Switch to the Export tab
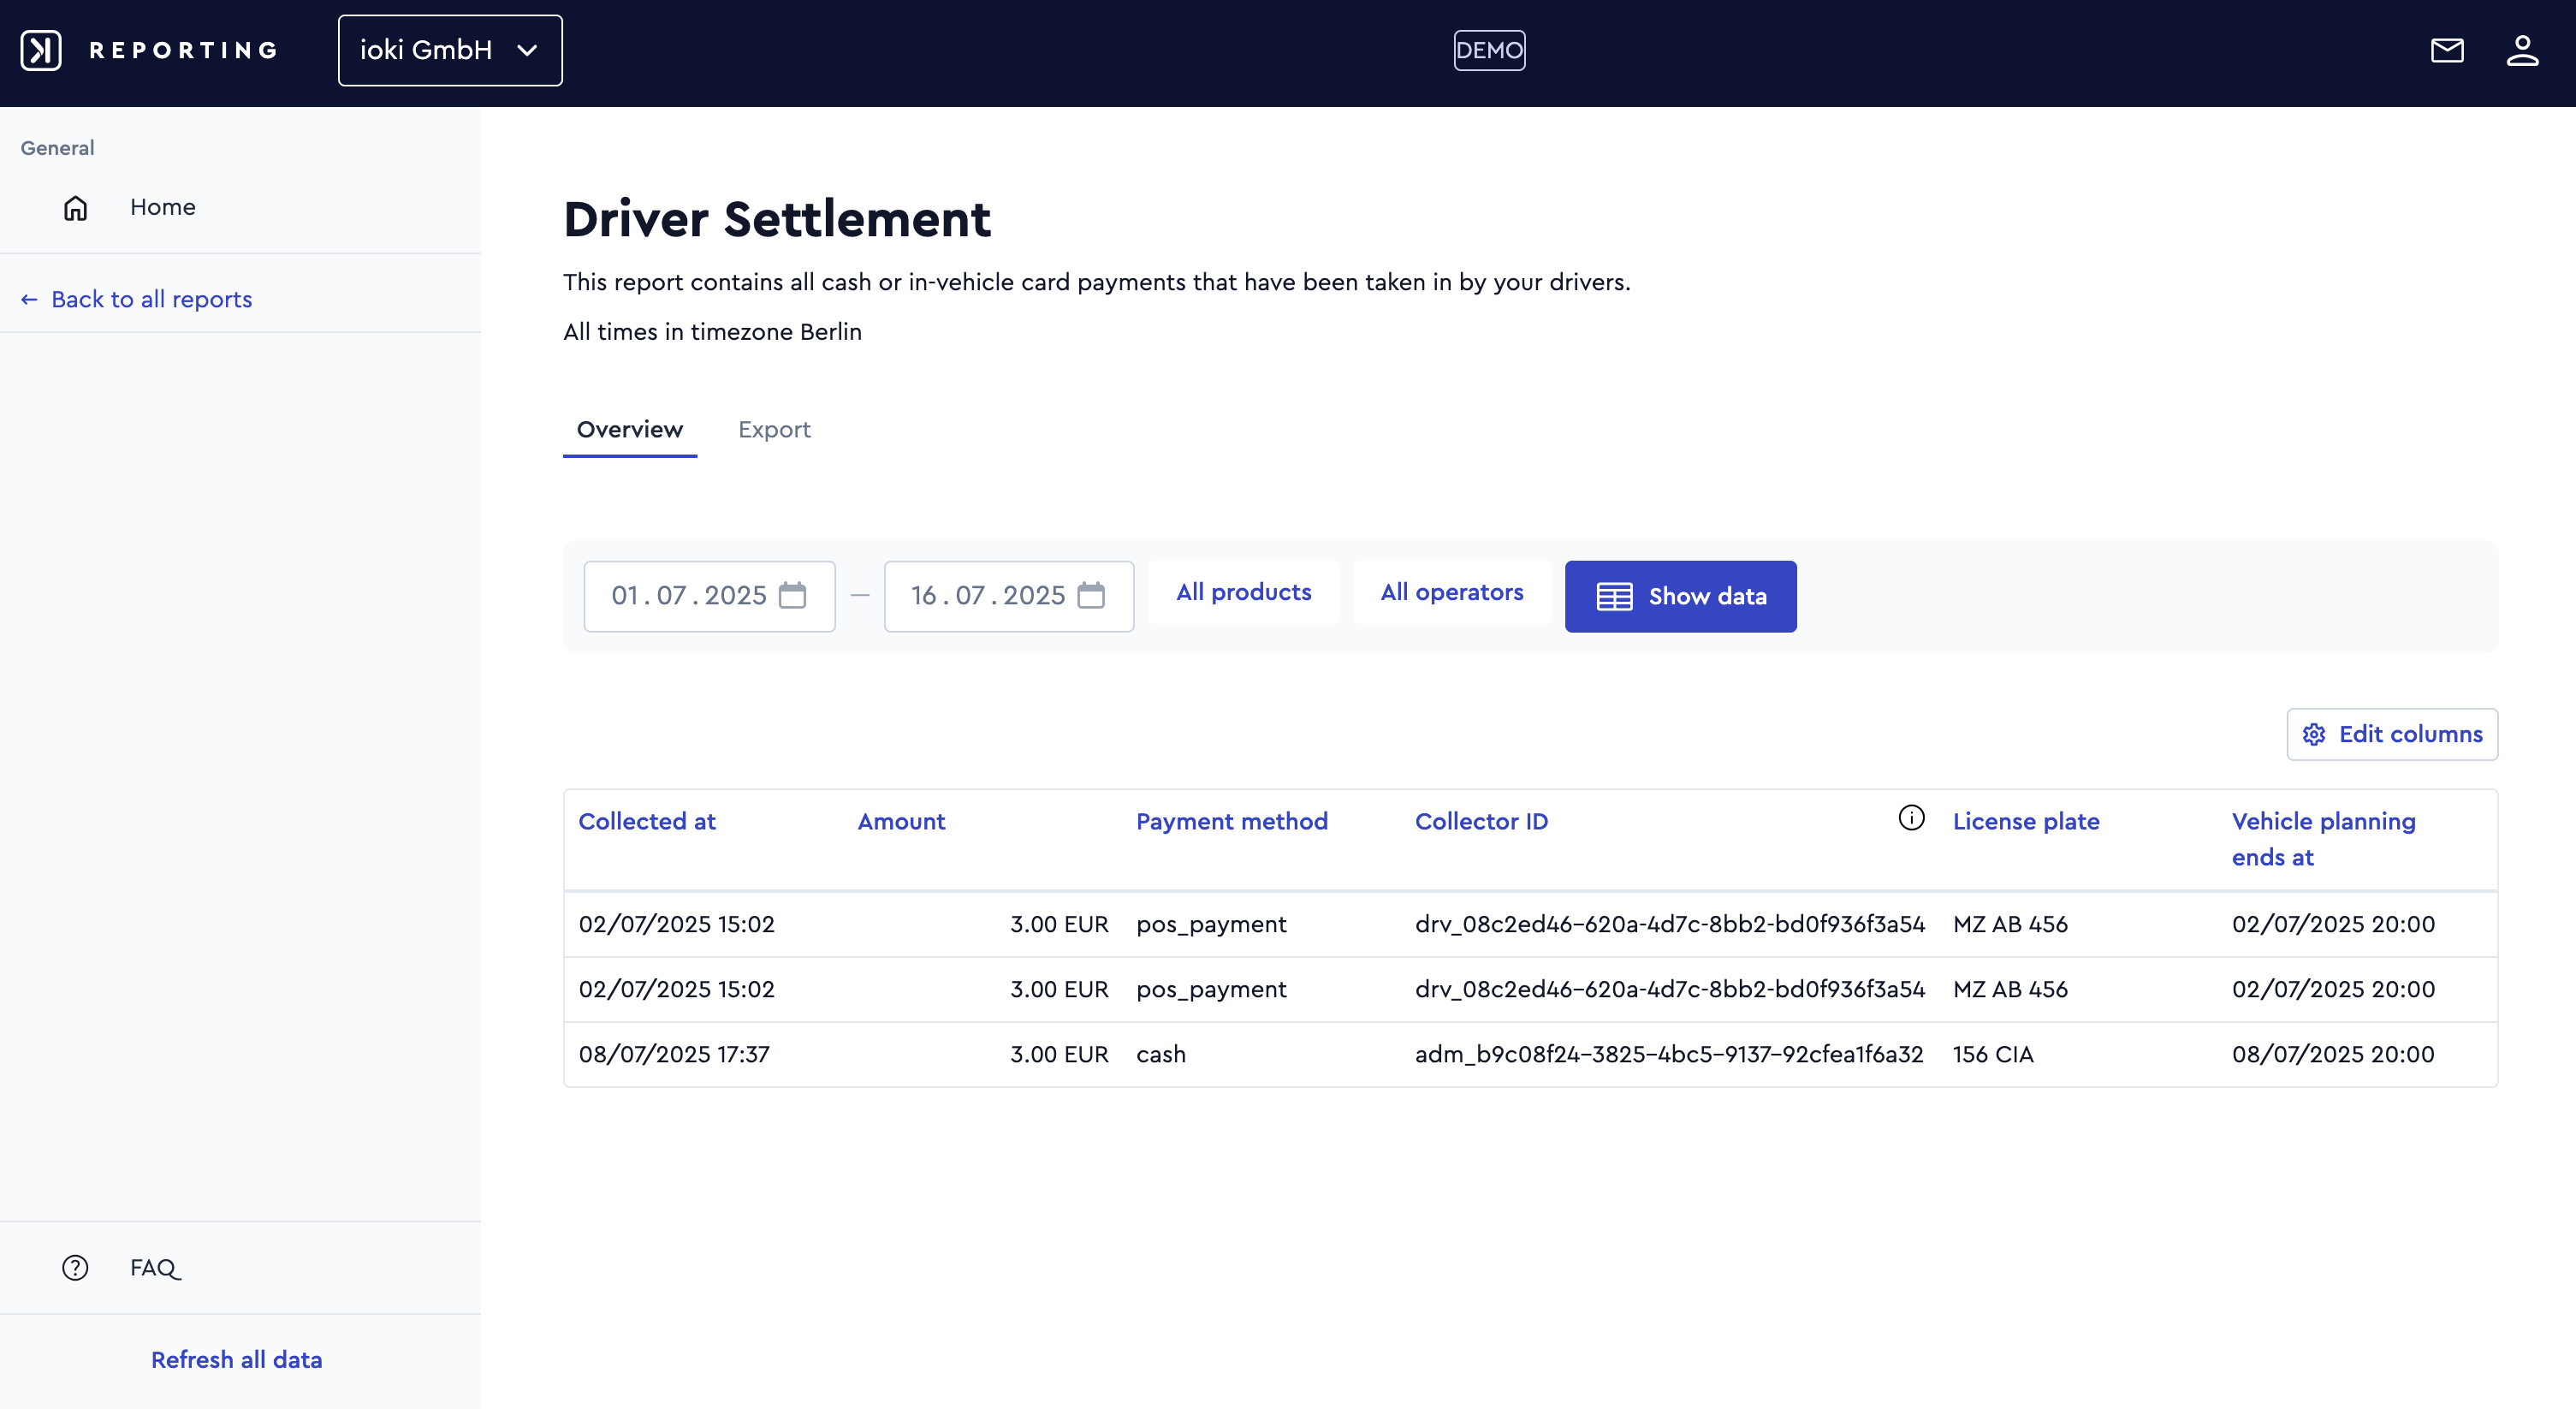The image size is (2576, 1409). pos(774,430)
